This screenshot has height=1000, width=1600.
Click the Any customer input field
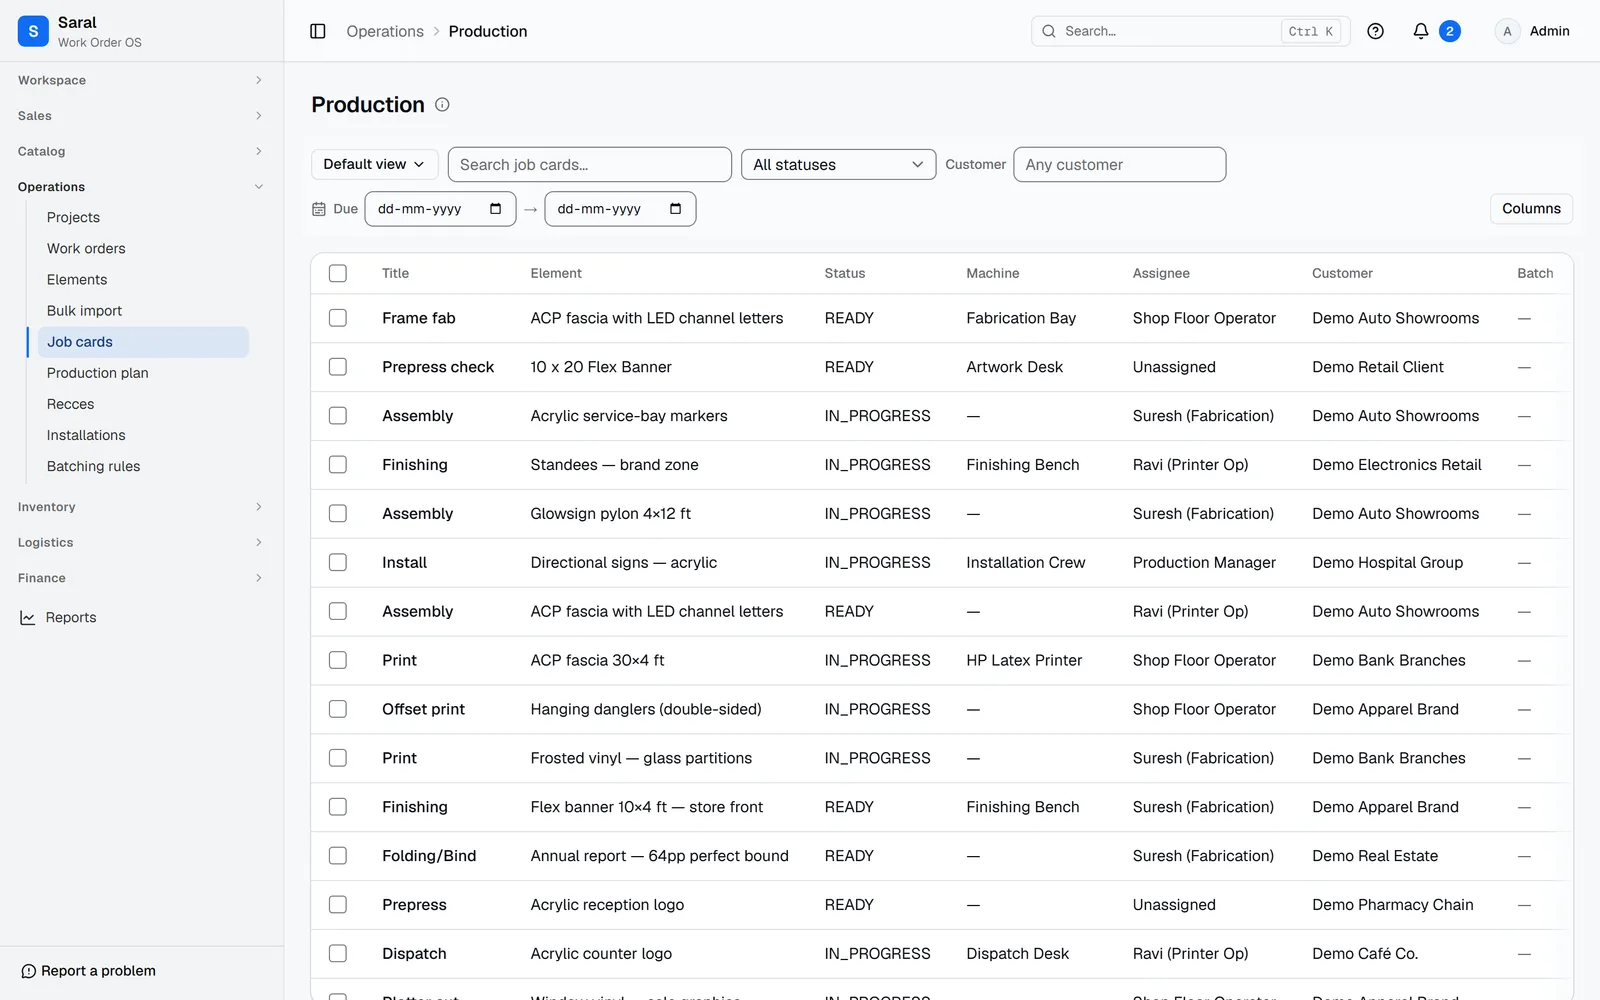[1119, 164]
